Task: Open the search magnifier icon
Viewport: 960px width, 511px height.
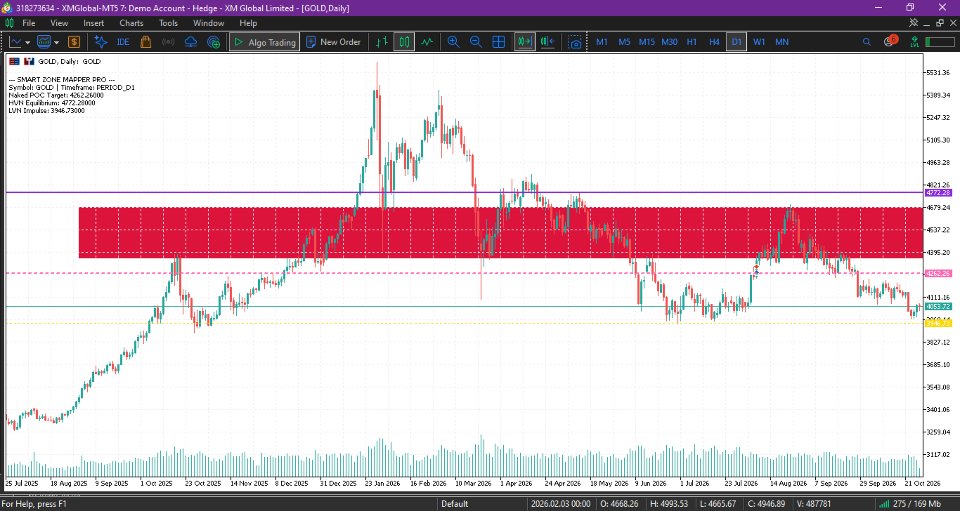Action: click(x=866, y=42)
